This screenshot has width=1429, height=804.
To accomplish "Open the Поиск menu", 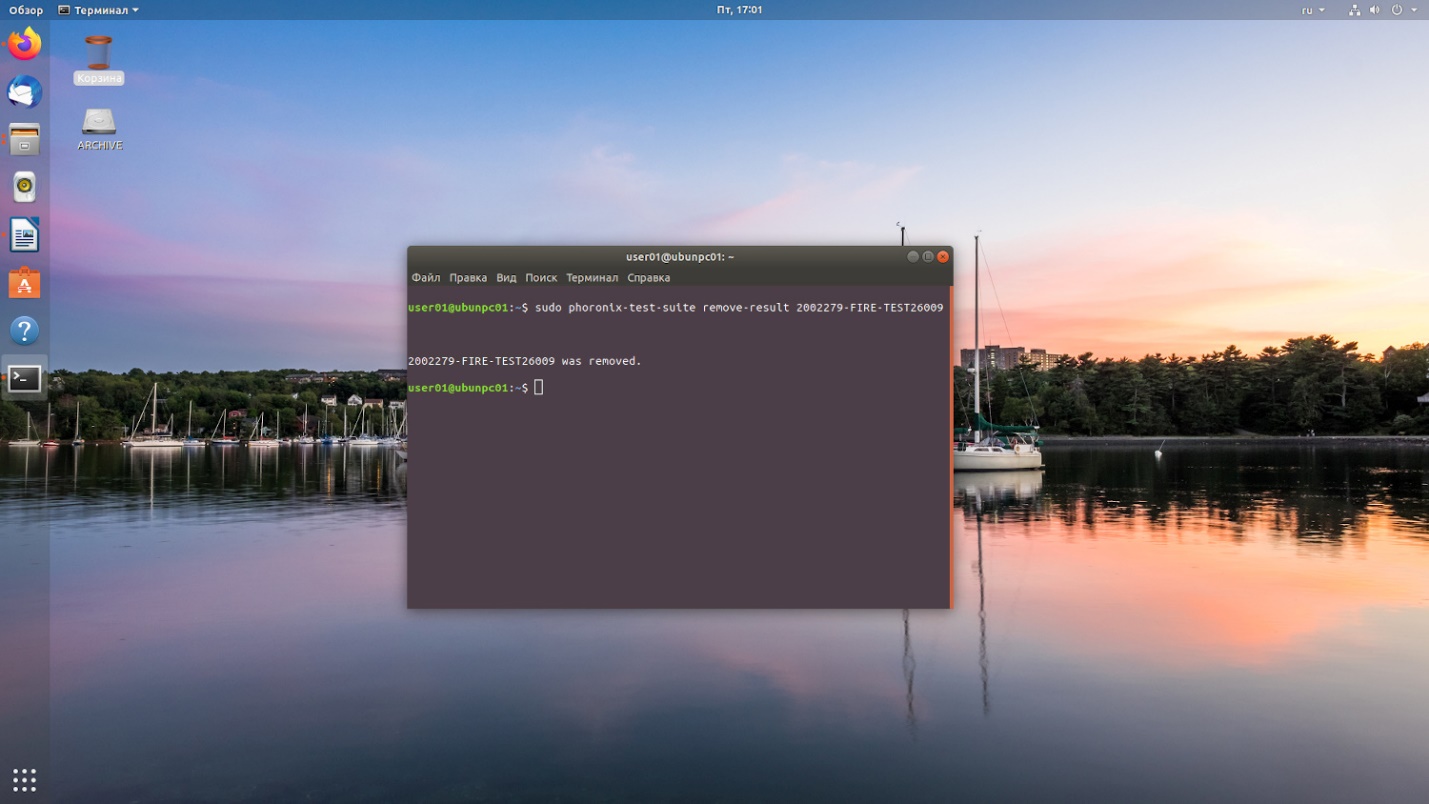I will [541, 278].
